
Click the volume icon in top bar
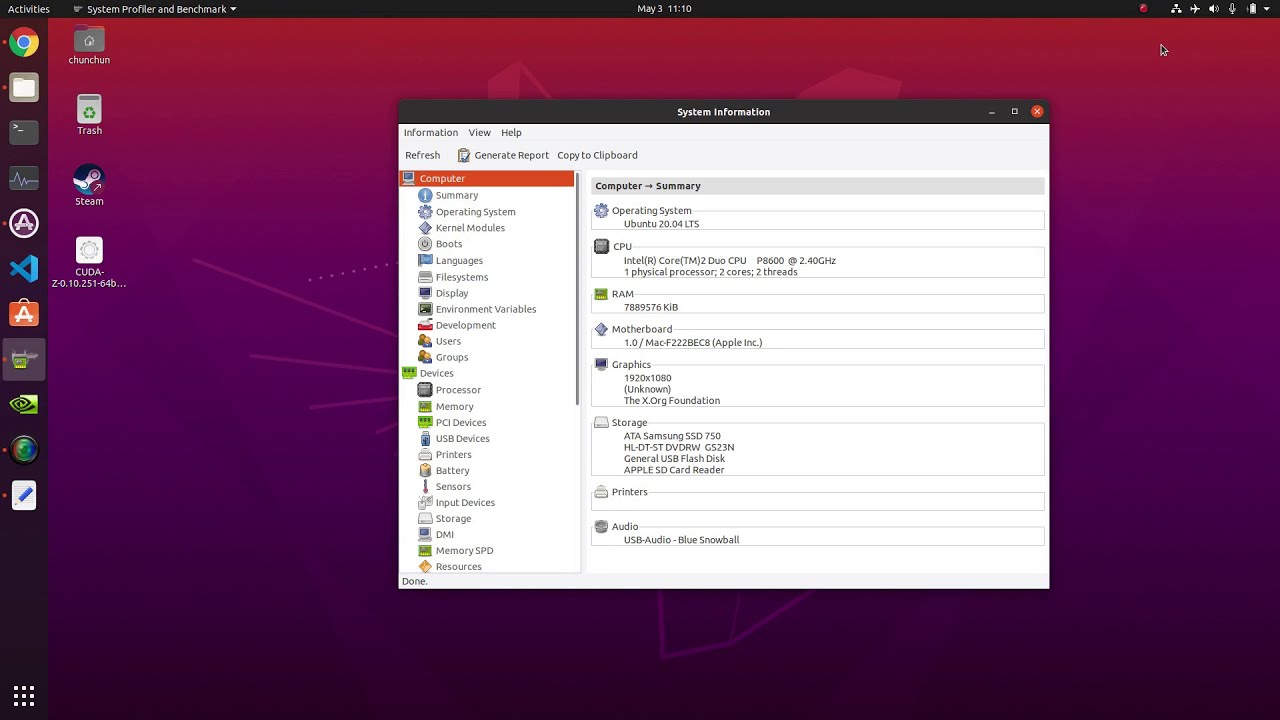pos(1214,9)
